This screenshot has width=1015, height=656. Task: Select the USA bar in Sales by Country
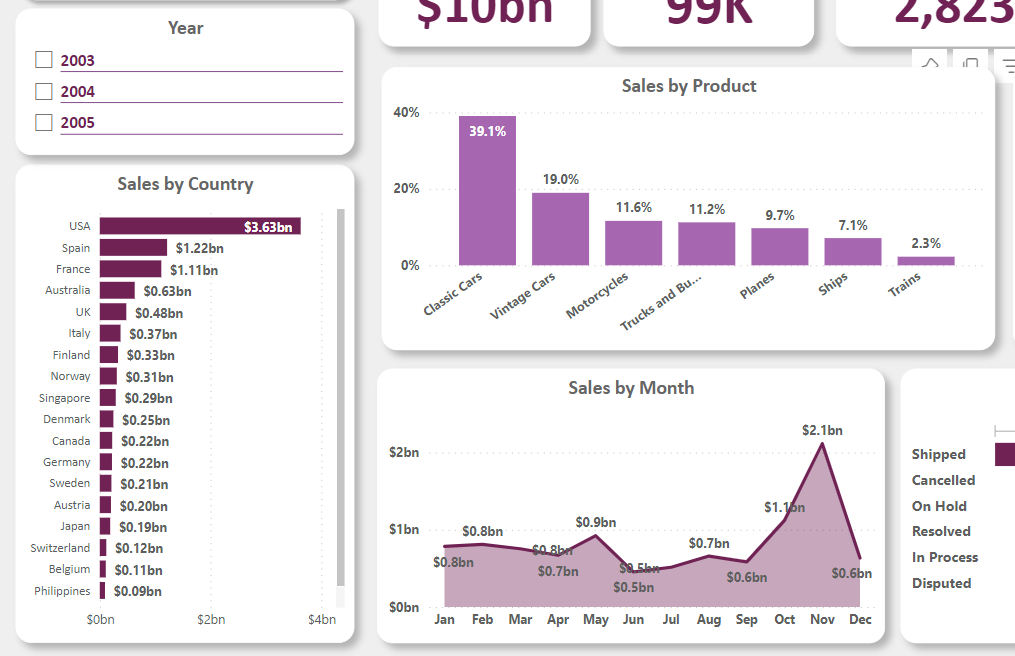coord(200,226)
